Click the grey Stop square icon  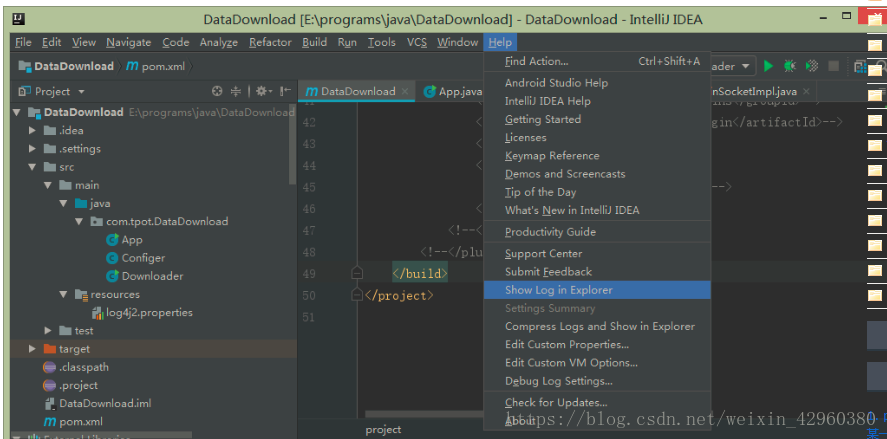pos(833,66)
